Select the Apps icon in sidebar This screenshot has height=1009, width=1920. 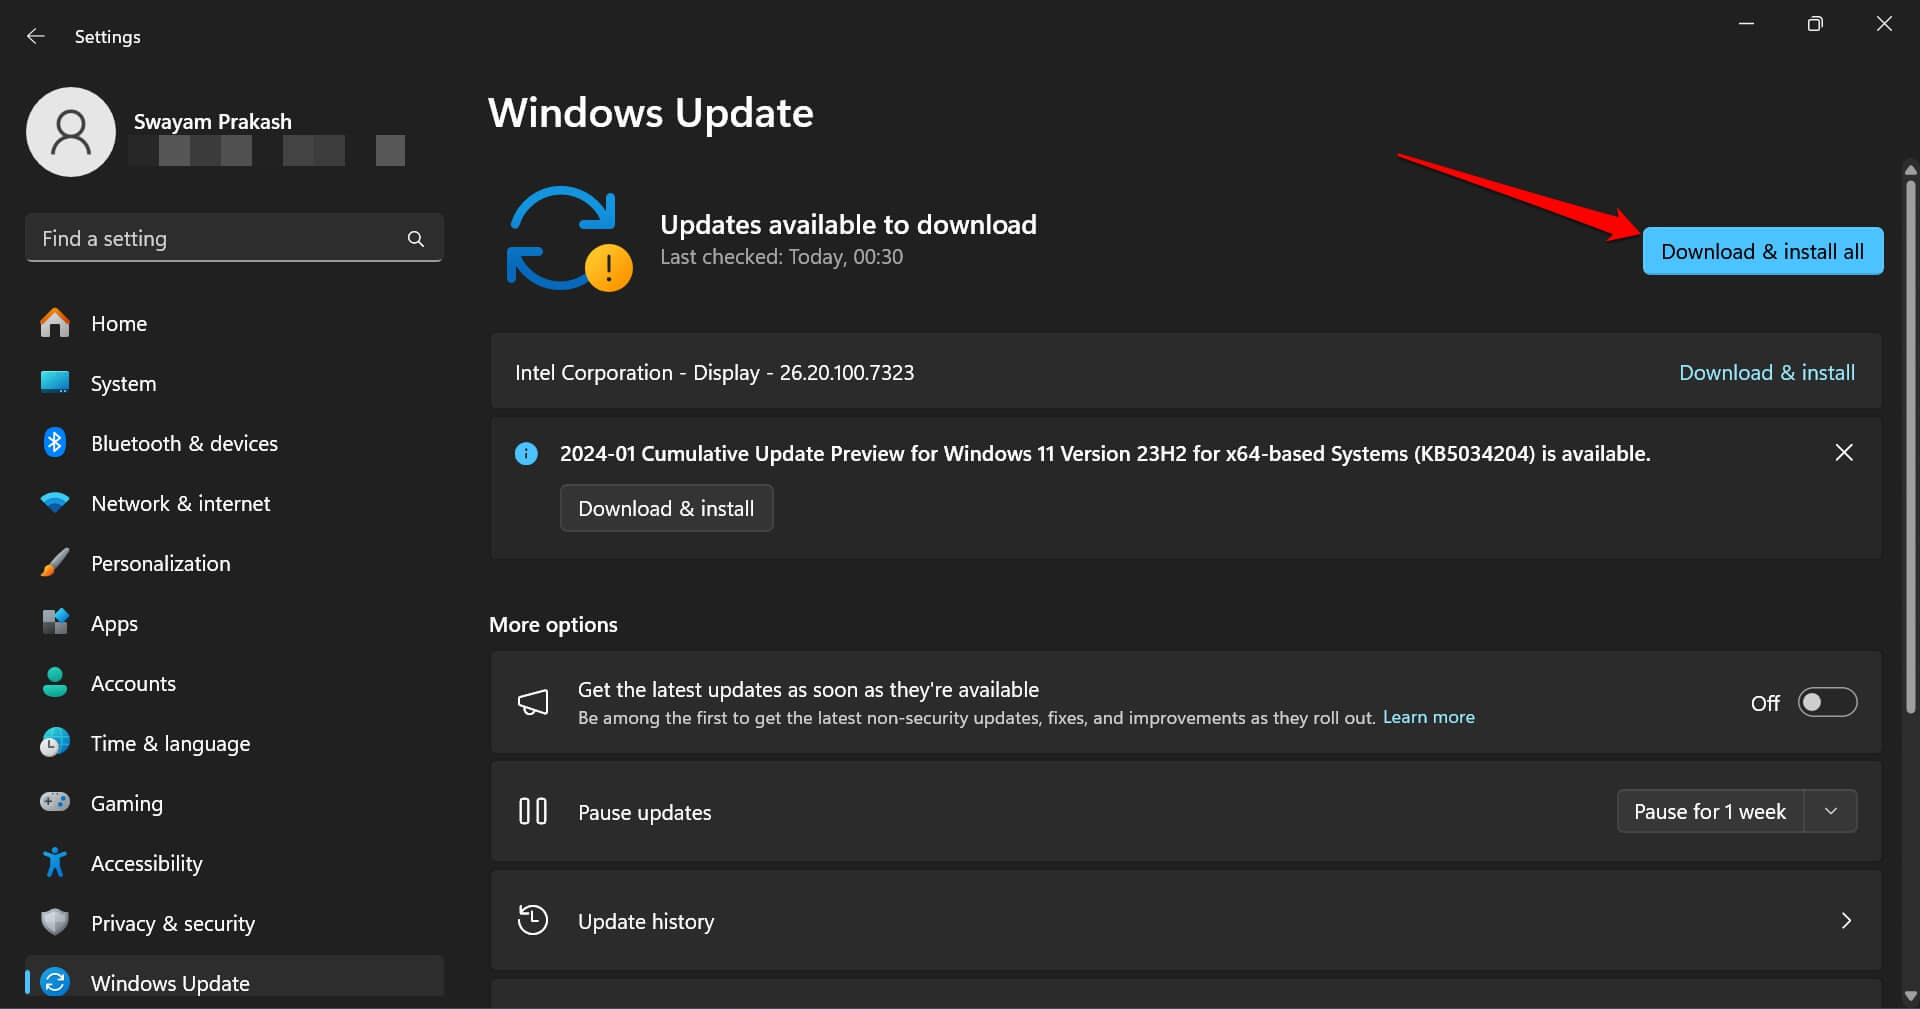click(55, 623)
